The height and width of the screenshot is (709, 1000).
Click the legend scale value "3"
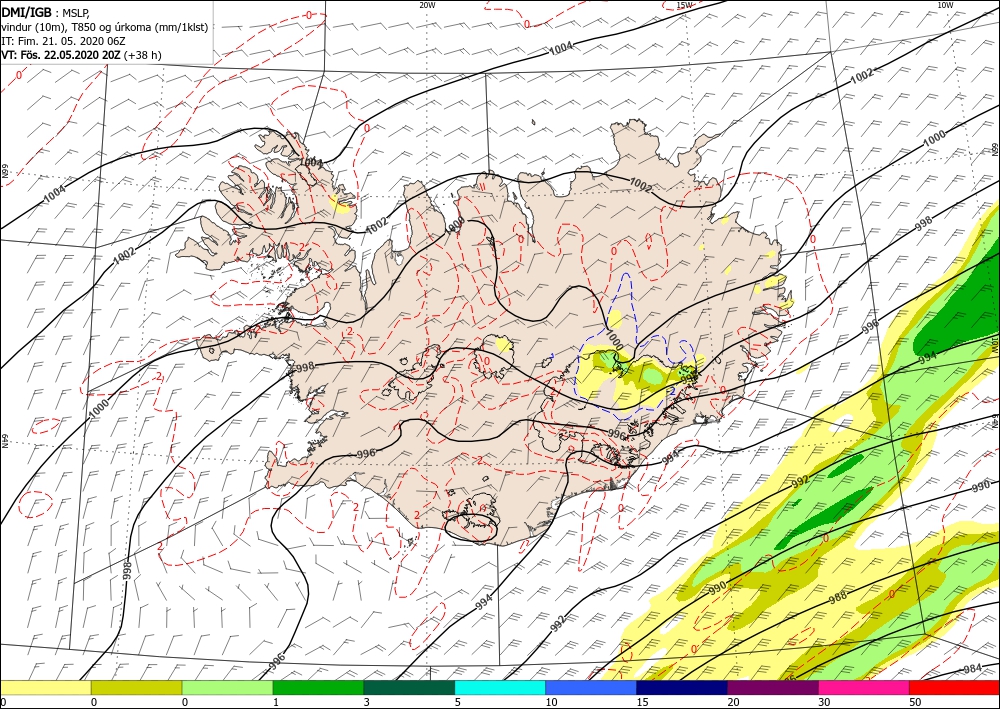[x=367, y=702]
